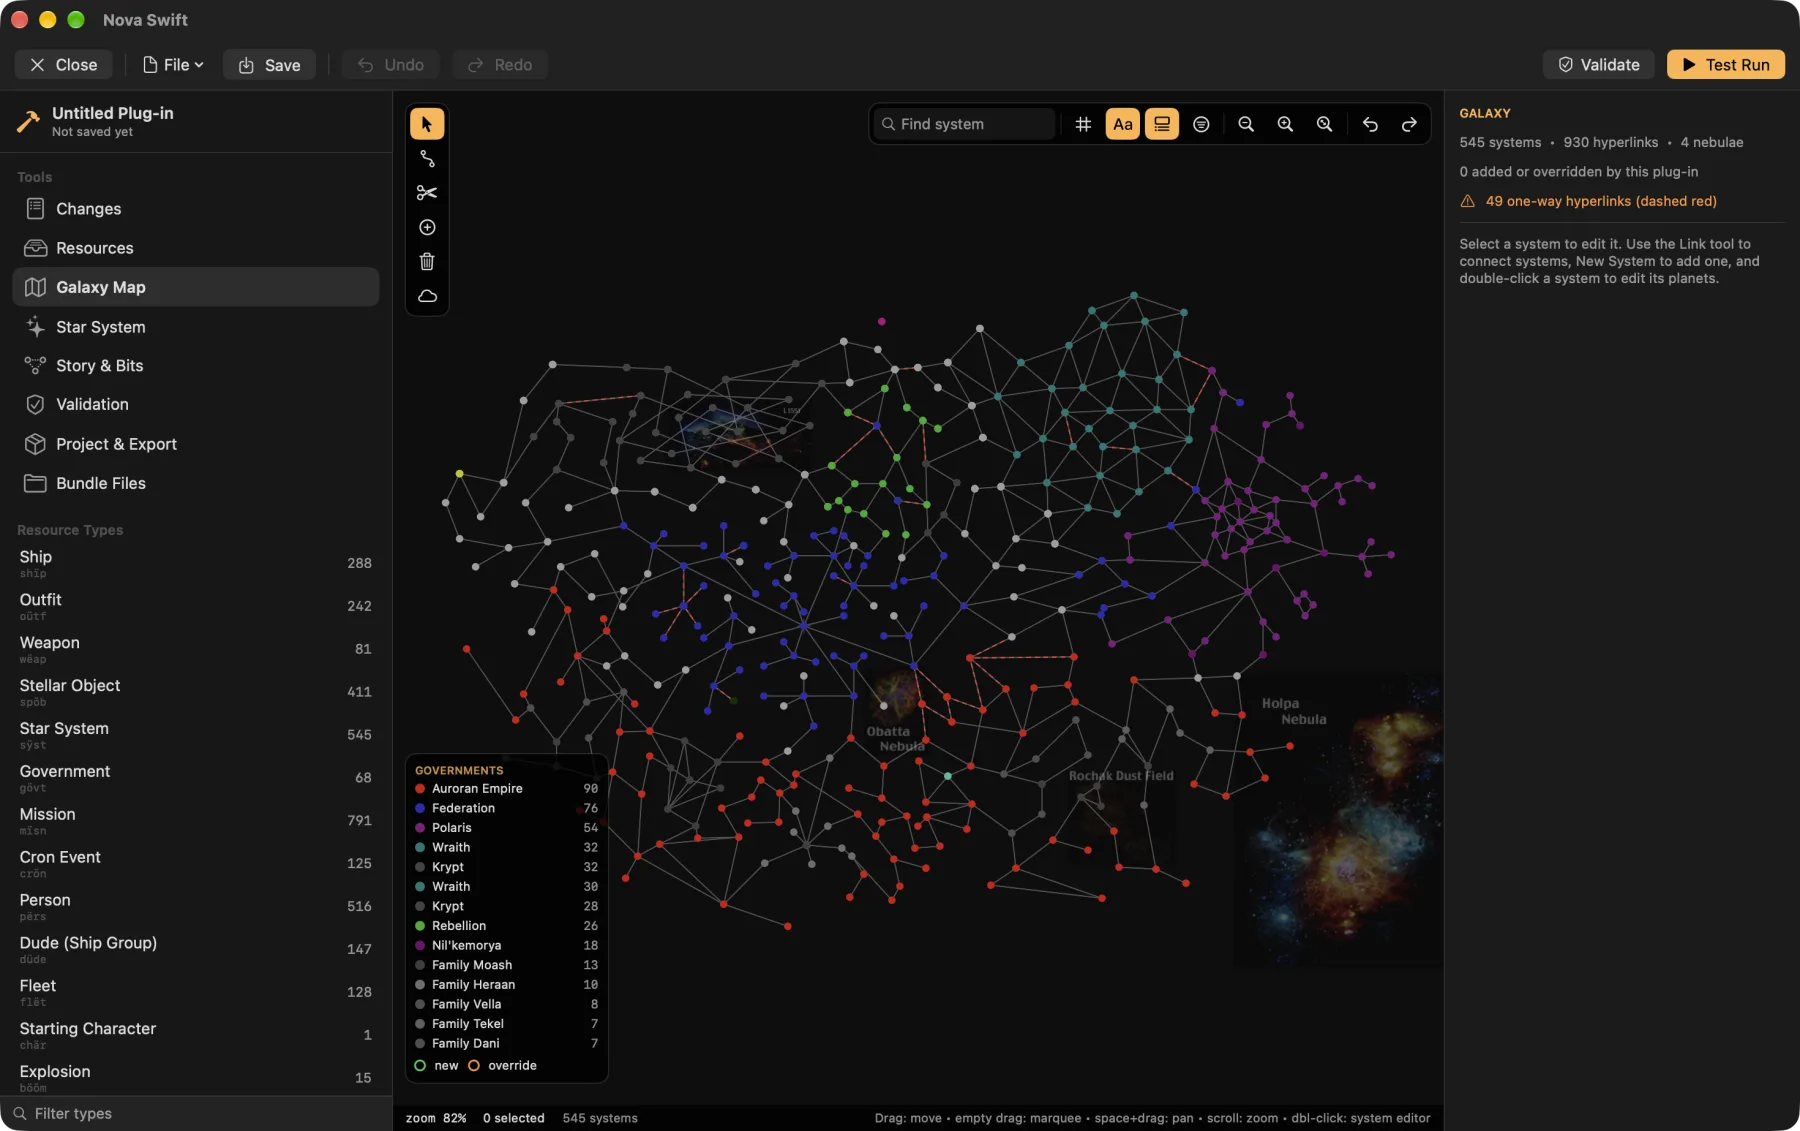This screenshot has height=1131, width=1800.
Task: Open the Resources tool
Action: click(x=196, y=248)
